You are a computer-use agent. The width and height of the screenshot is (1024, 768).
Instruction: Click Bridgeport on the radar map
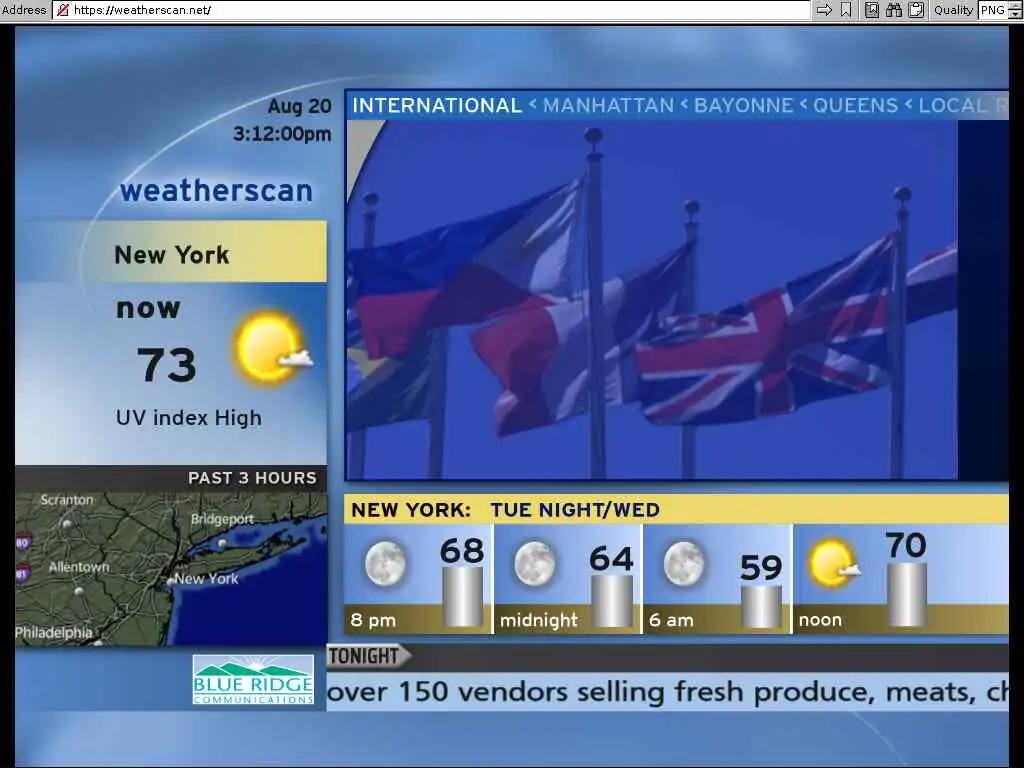click(222, 519)
